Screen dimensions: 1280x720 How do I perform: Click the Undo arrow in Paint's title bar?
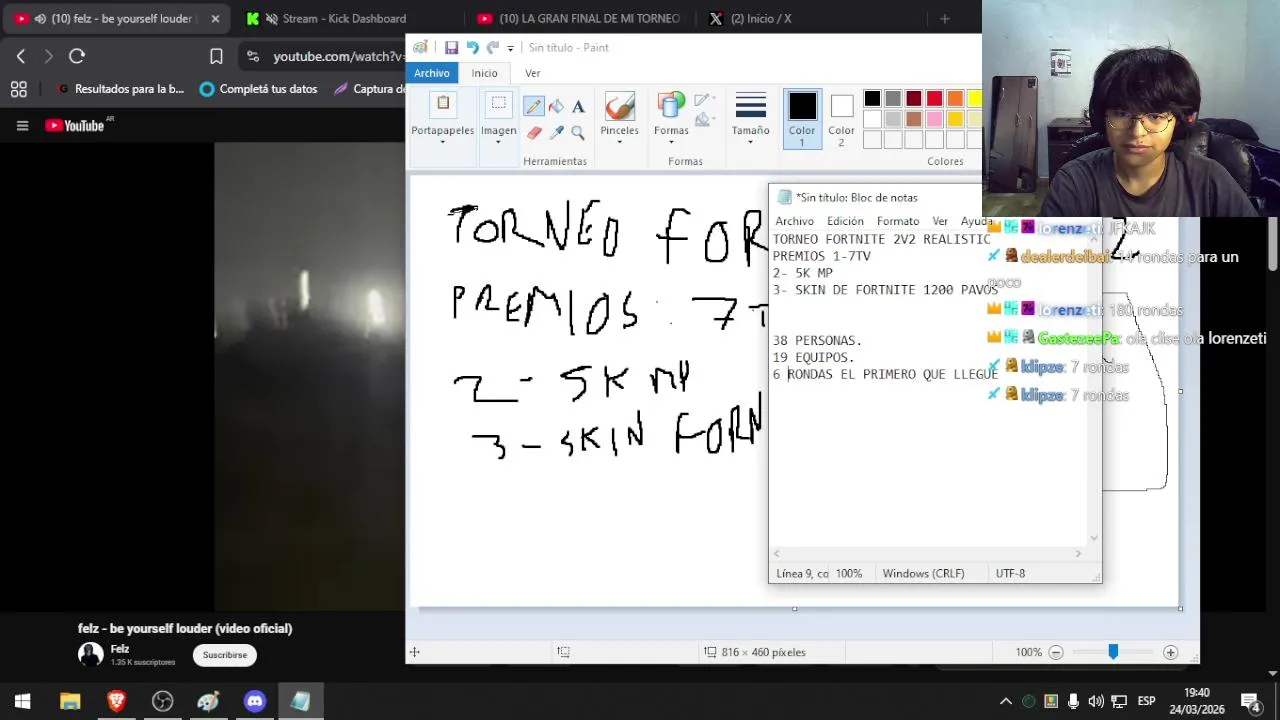472,47
